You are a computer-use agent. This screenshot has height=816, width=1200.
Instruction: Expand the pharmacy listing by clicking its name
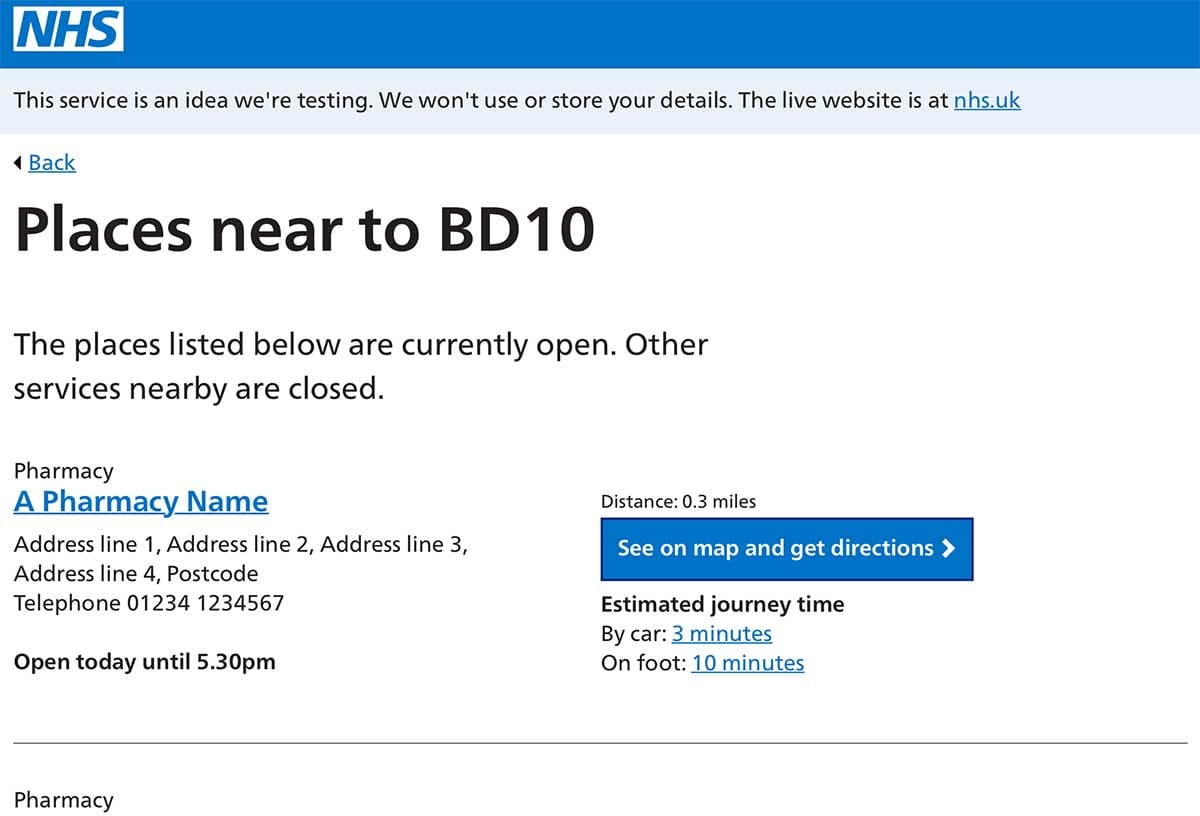(x=140, y=501)
